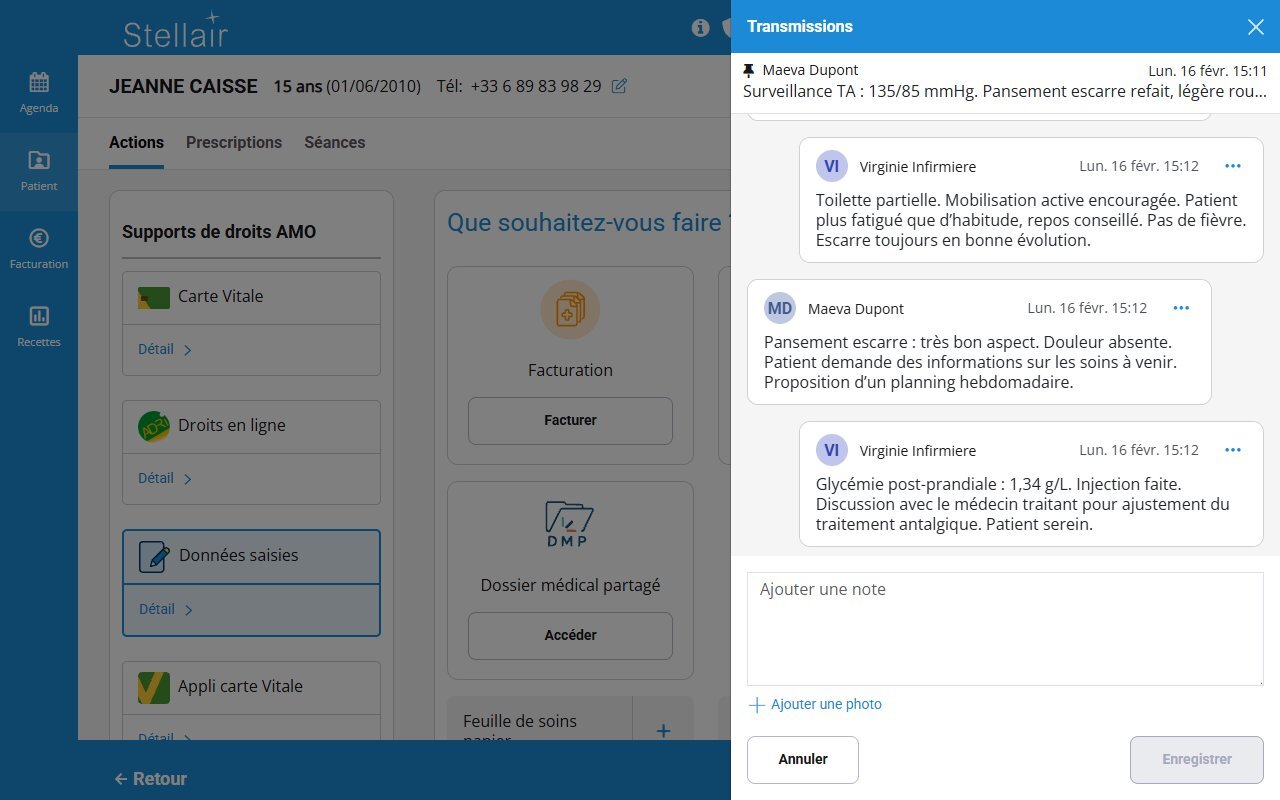1280x800 pixels.
Task: Switch to the Séances tab
Action: pyautogui.click(x=334, y=142)
